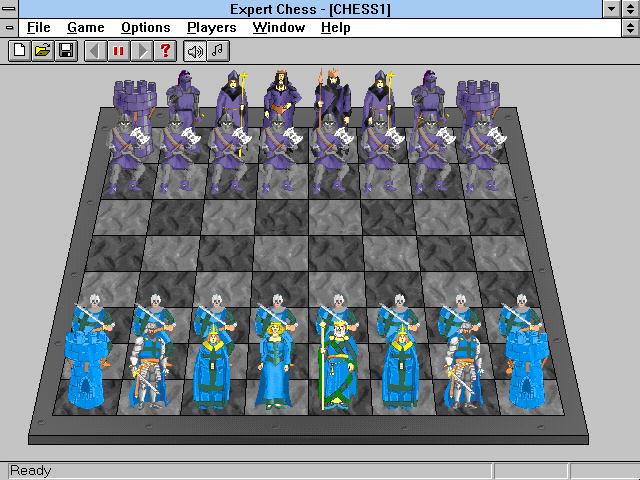Step back one move with left arrow
Viewport: 640px width, 480px height.
96,51
